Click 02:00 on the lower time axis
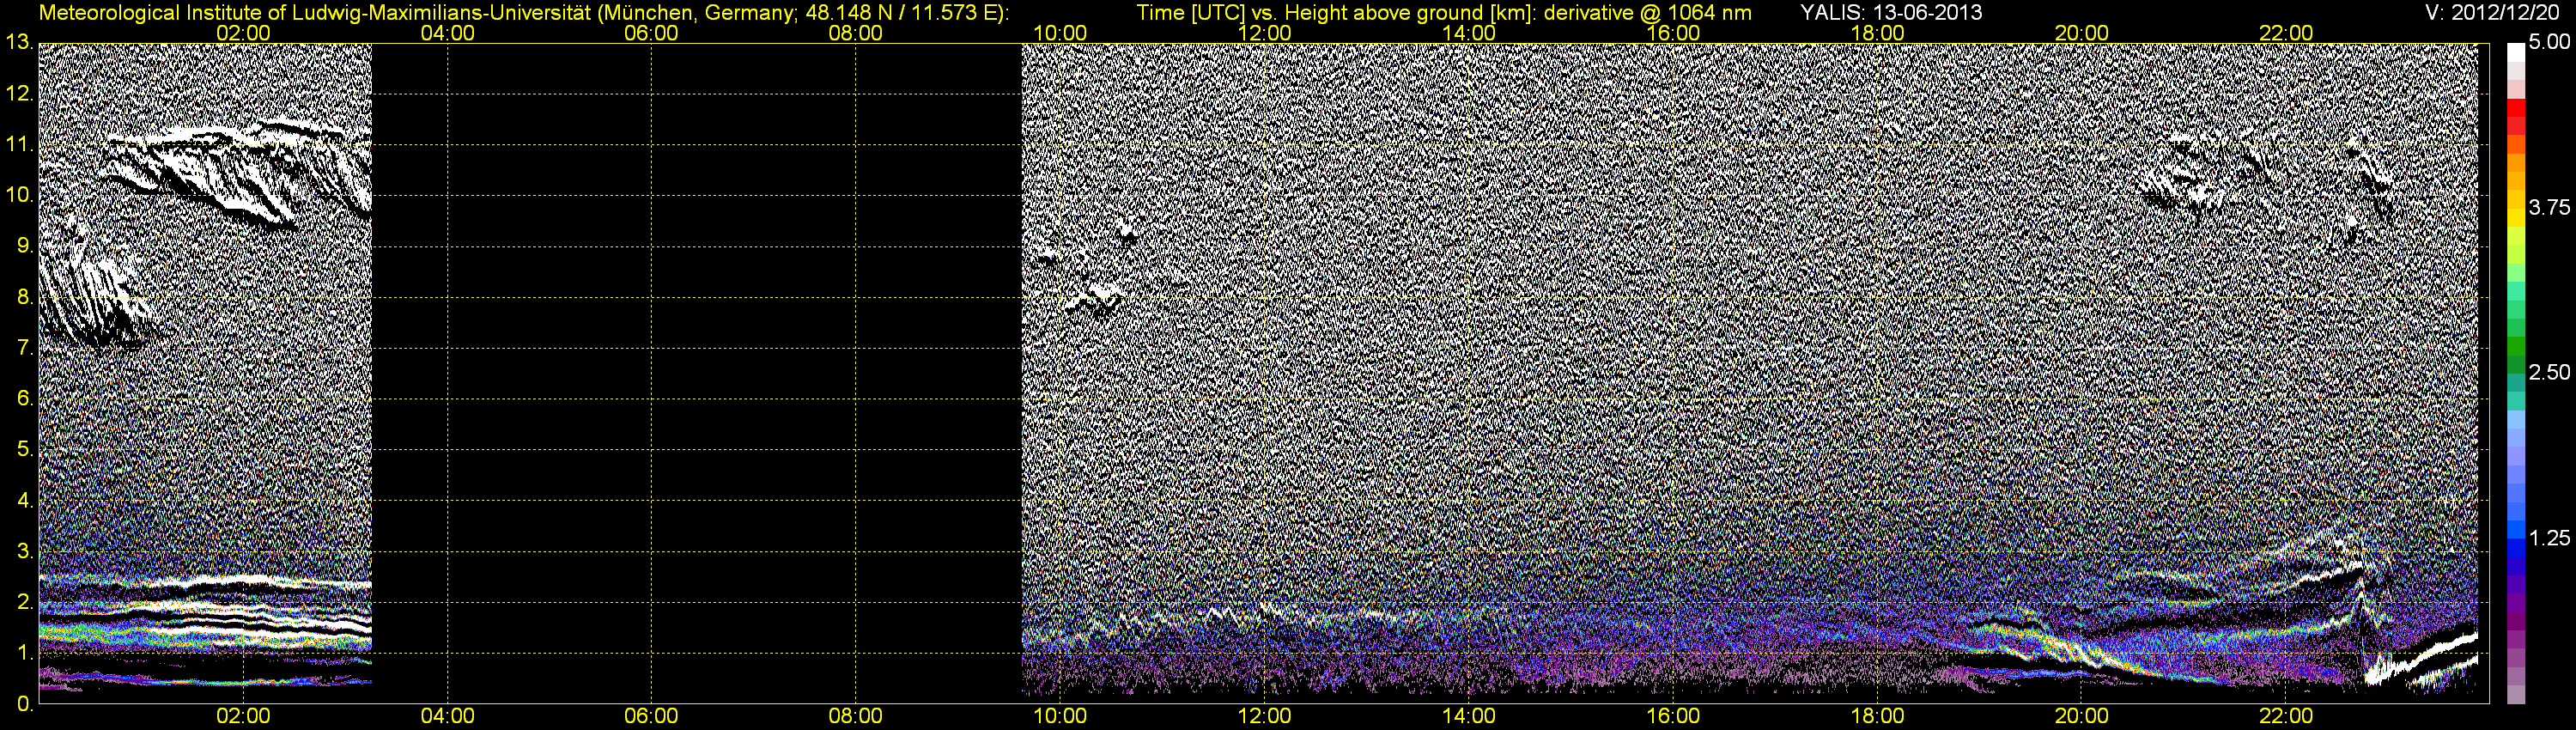The width and height of the screenshot is (2576, 730). [243, 716]
